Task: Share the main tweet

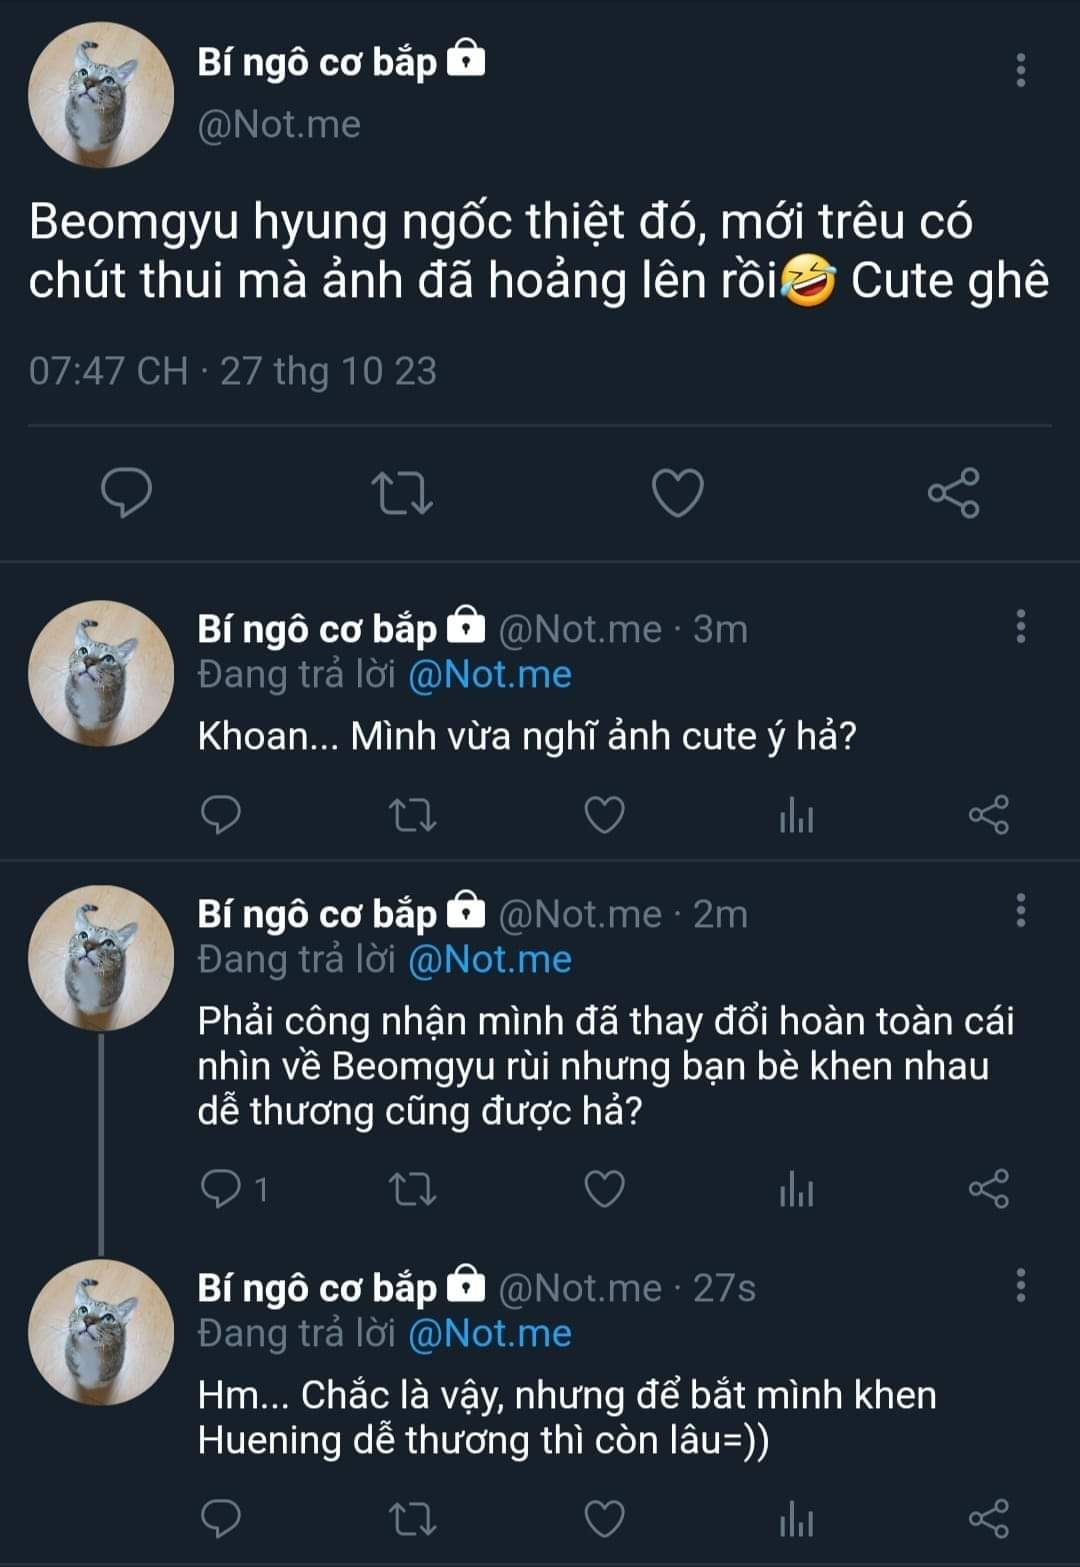Action: 953,493
